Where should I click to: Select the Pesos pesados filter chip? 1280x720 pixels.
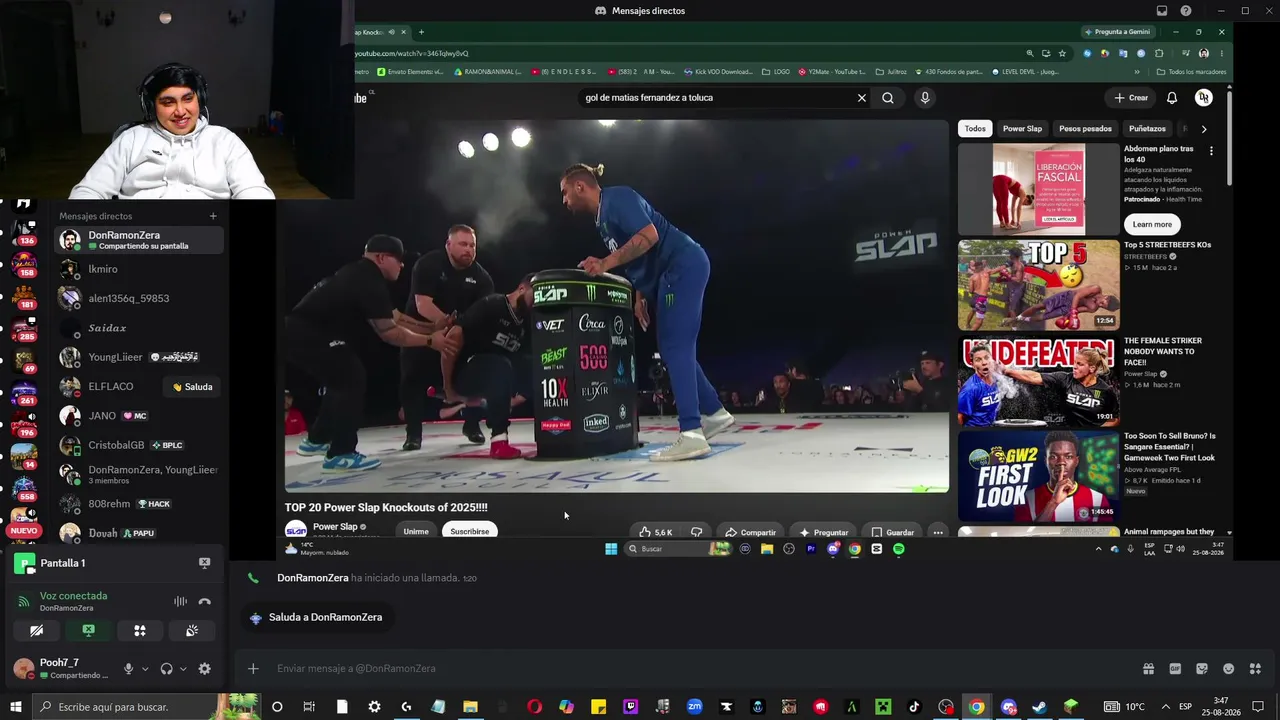1085,129
